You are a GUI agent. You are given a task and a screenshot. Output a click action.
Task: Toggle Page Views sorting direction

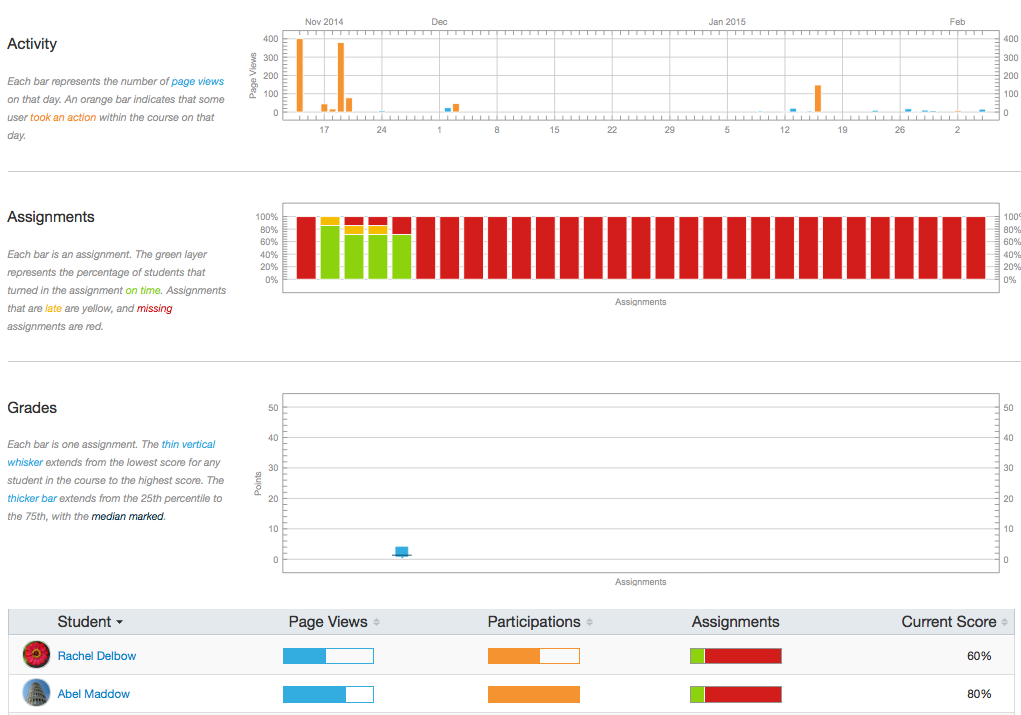(376, 621)
